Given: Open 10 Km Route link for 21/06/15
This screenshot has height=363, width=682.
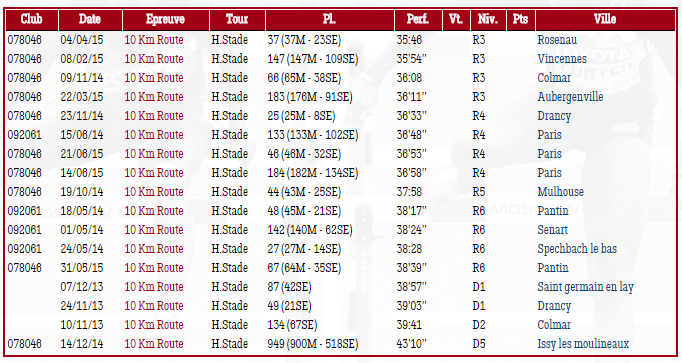Looking at the screenshot, I should (154, 154).
